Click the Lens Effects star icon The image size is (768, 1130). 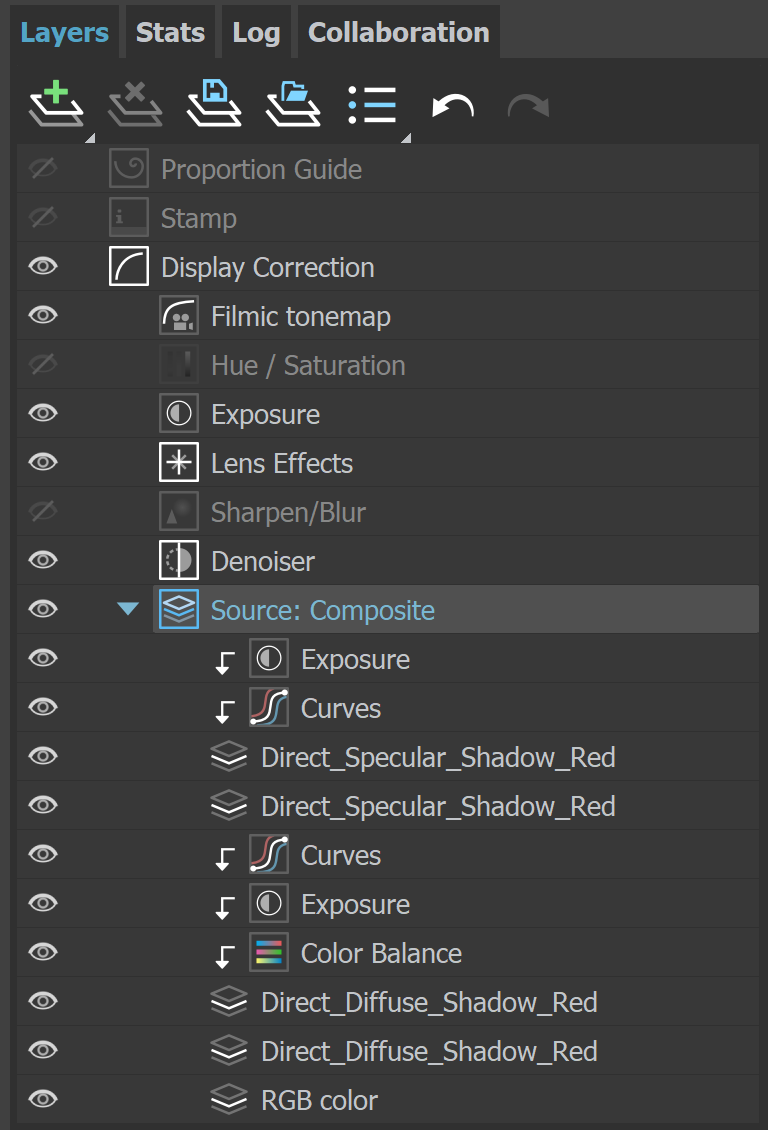point(179,464)
